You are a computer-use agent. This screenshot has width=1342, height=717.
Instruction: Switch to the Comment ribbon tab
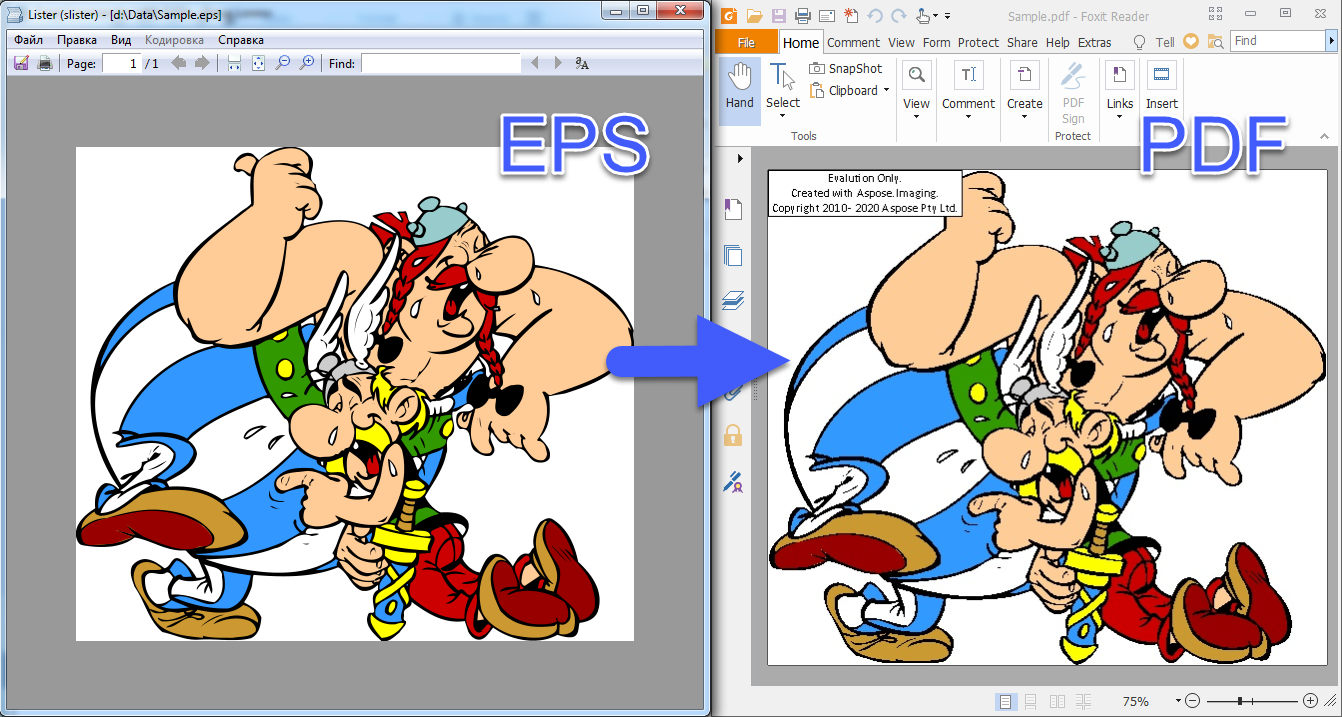(x=853, y=42)
